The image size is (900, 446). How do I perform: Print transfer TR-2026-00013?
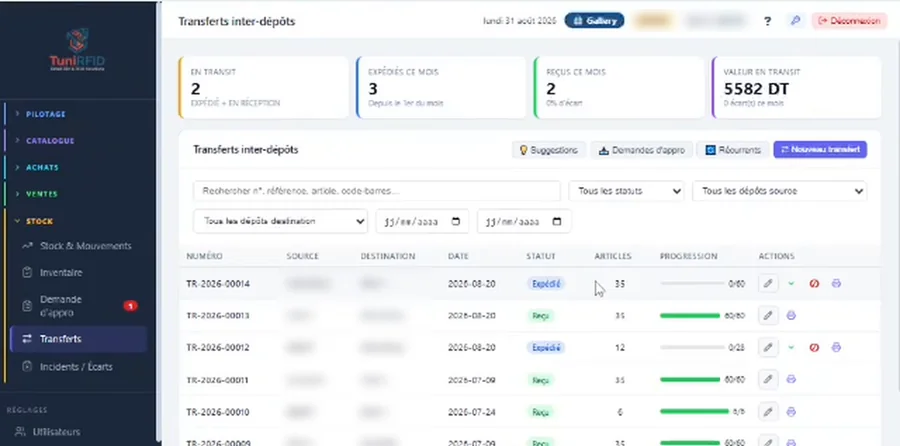[791, 316]
